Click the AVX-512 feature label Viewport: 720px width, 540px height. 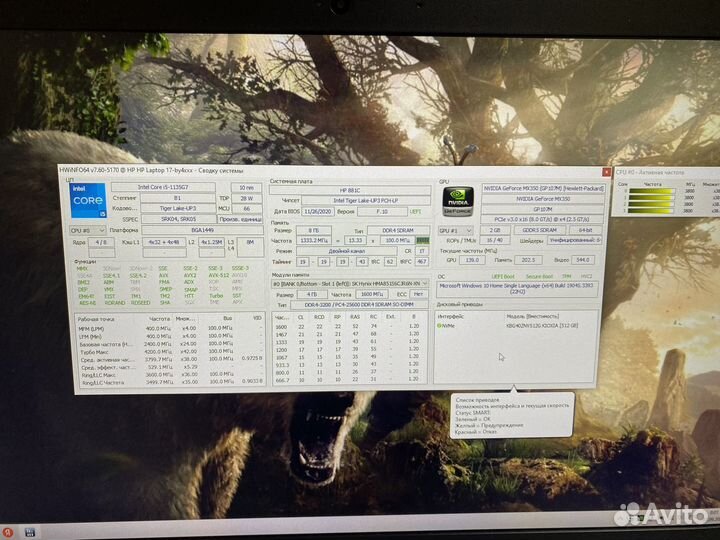point(219,276)
